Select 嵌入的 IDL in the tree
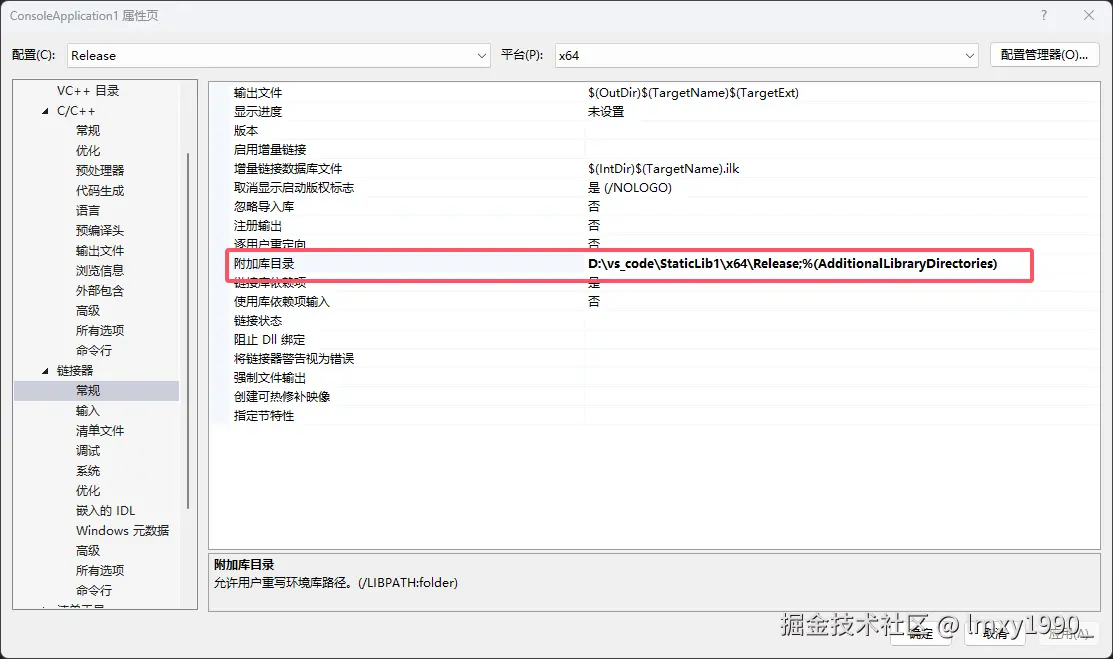Image resolution: width=1113 pixels, height=659 pixels. [105, 511]
